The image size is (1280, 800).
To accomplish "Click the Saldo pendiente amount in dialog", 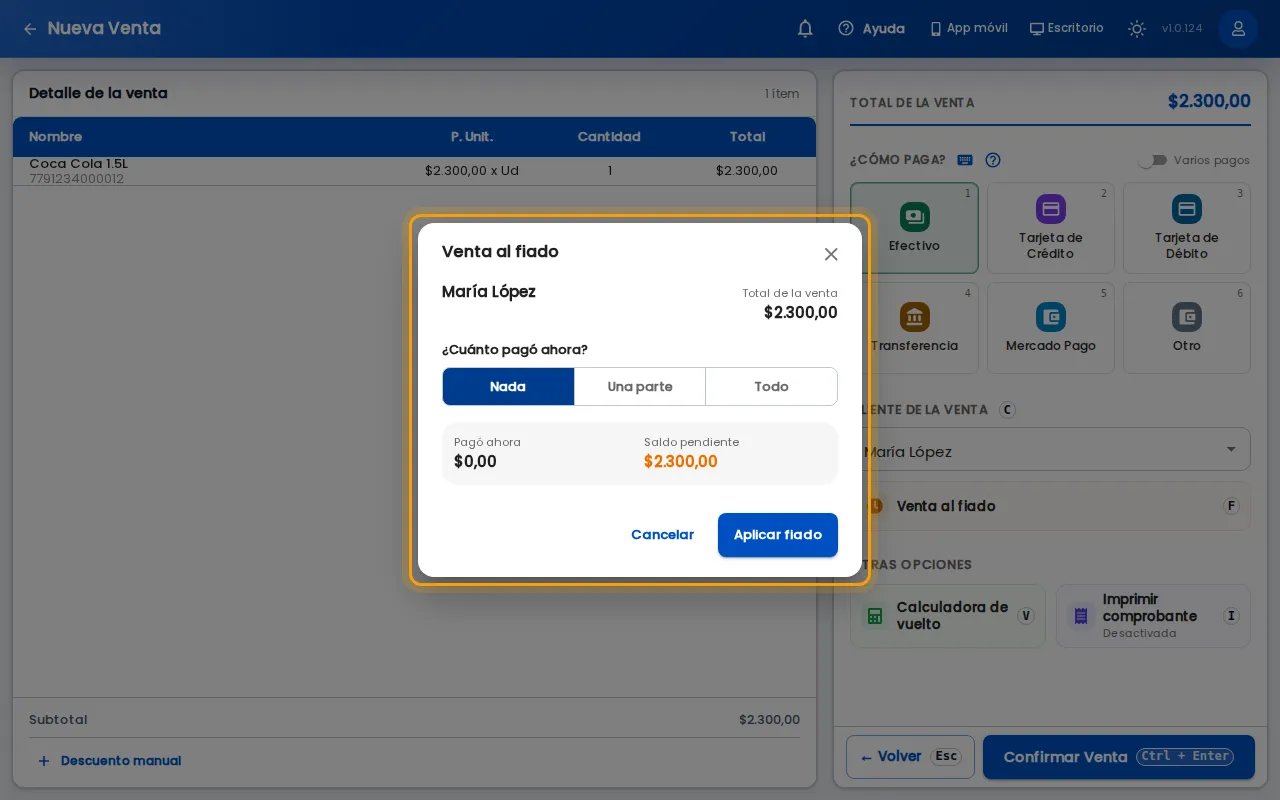I will click(681, 462).
